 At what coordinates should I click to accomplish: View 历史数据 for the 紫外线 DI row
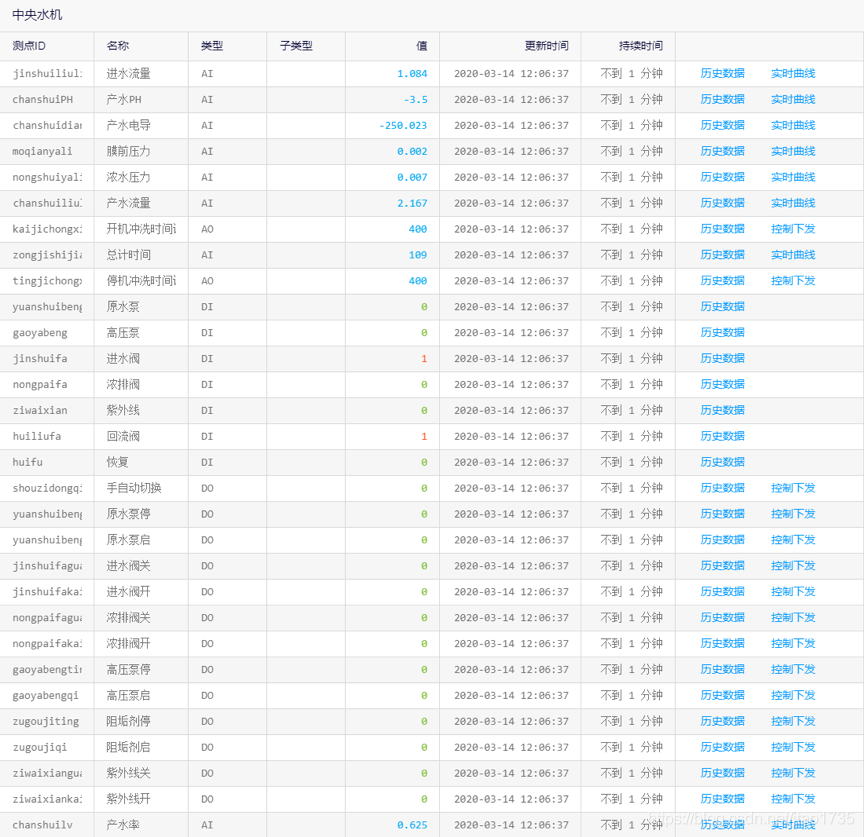tap(722, 410)
